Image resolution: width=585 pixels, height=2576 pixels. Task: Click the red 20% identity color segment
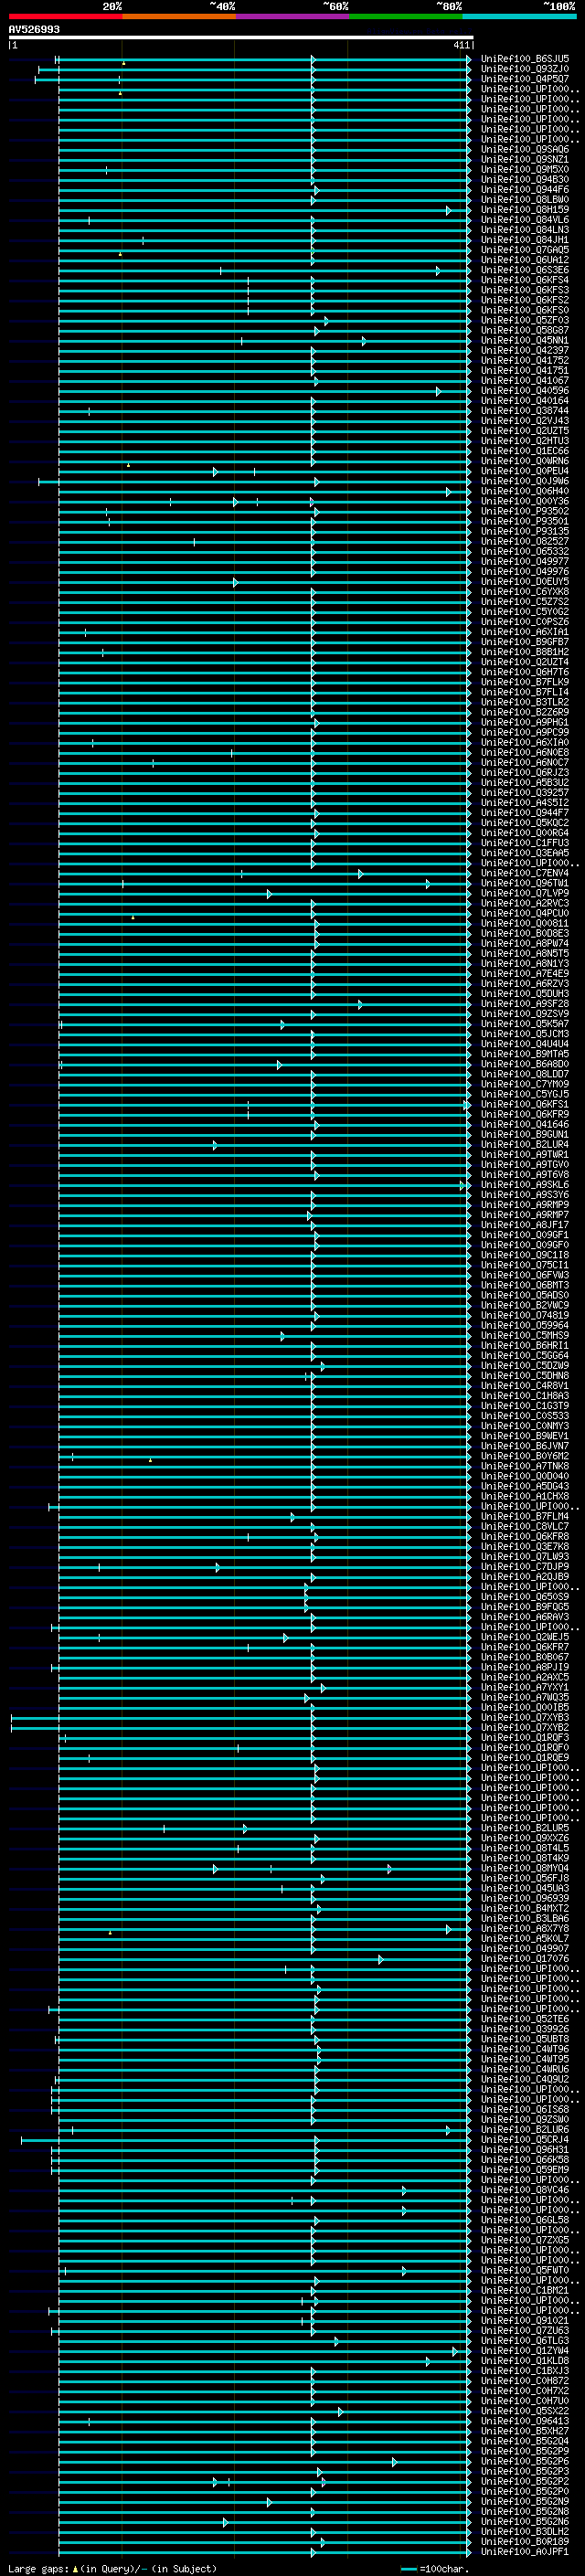coord(65,16)
